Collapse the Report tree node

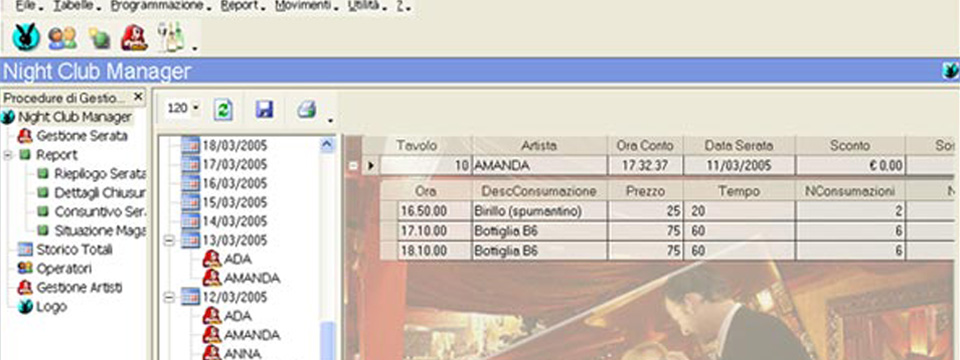(x=8, y=155)
